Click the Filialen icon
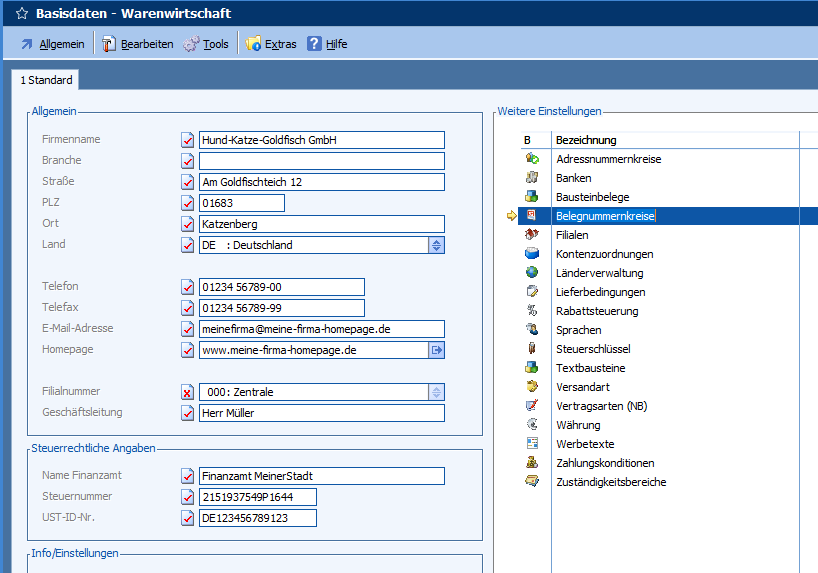 (x=532, y=235)
